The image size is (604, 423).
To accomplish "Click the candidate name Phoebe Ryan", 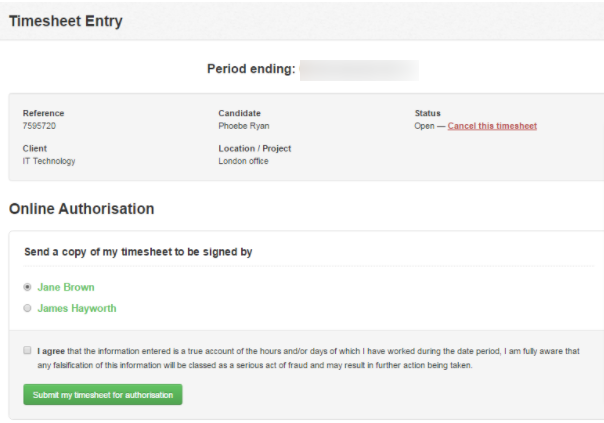I will [244, 126].
